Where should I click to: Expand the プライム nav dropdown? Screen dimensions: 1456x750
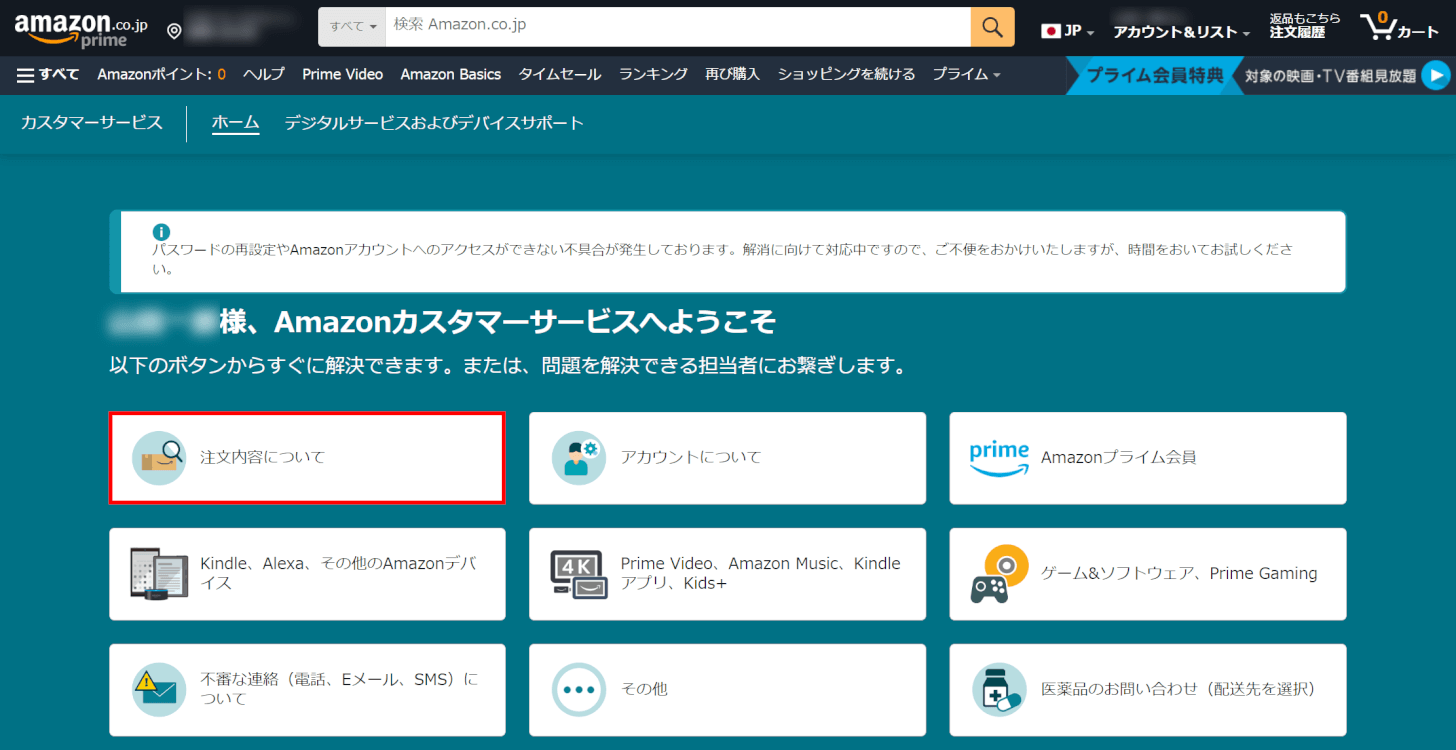pyautogui.click(x=966, y=74)
